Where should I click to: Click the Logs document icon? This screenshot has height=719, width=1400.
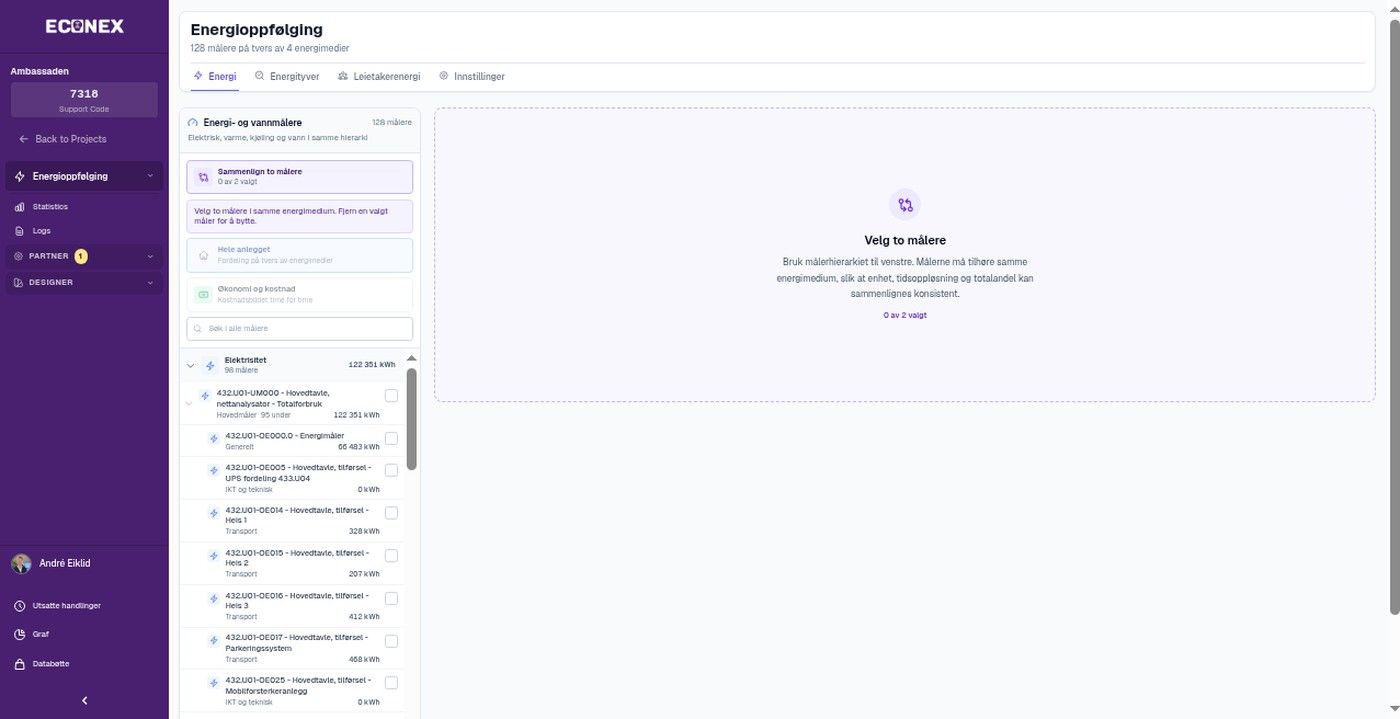point(19,231)
